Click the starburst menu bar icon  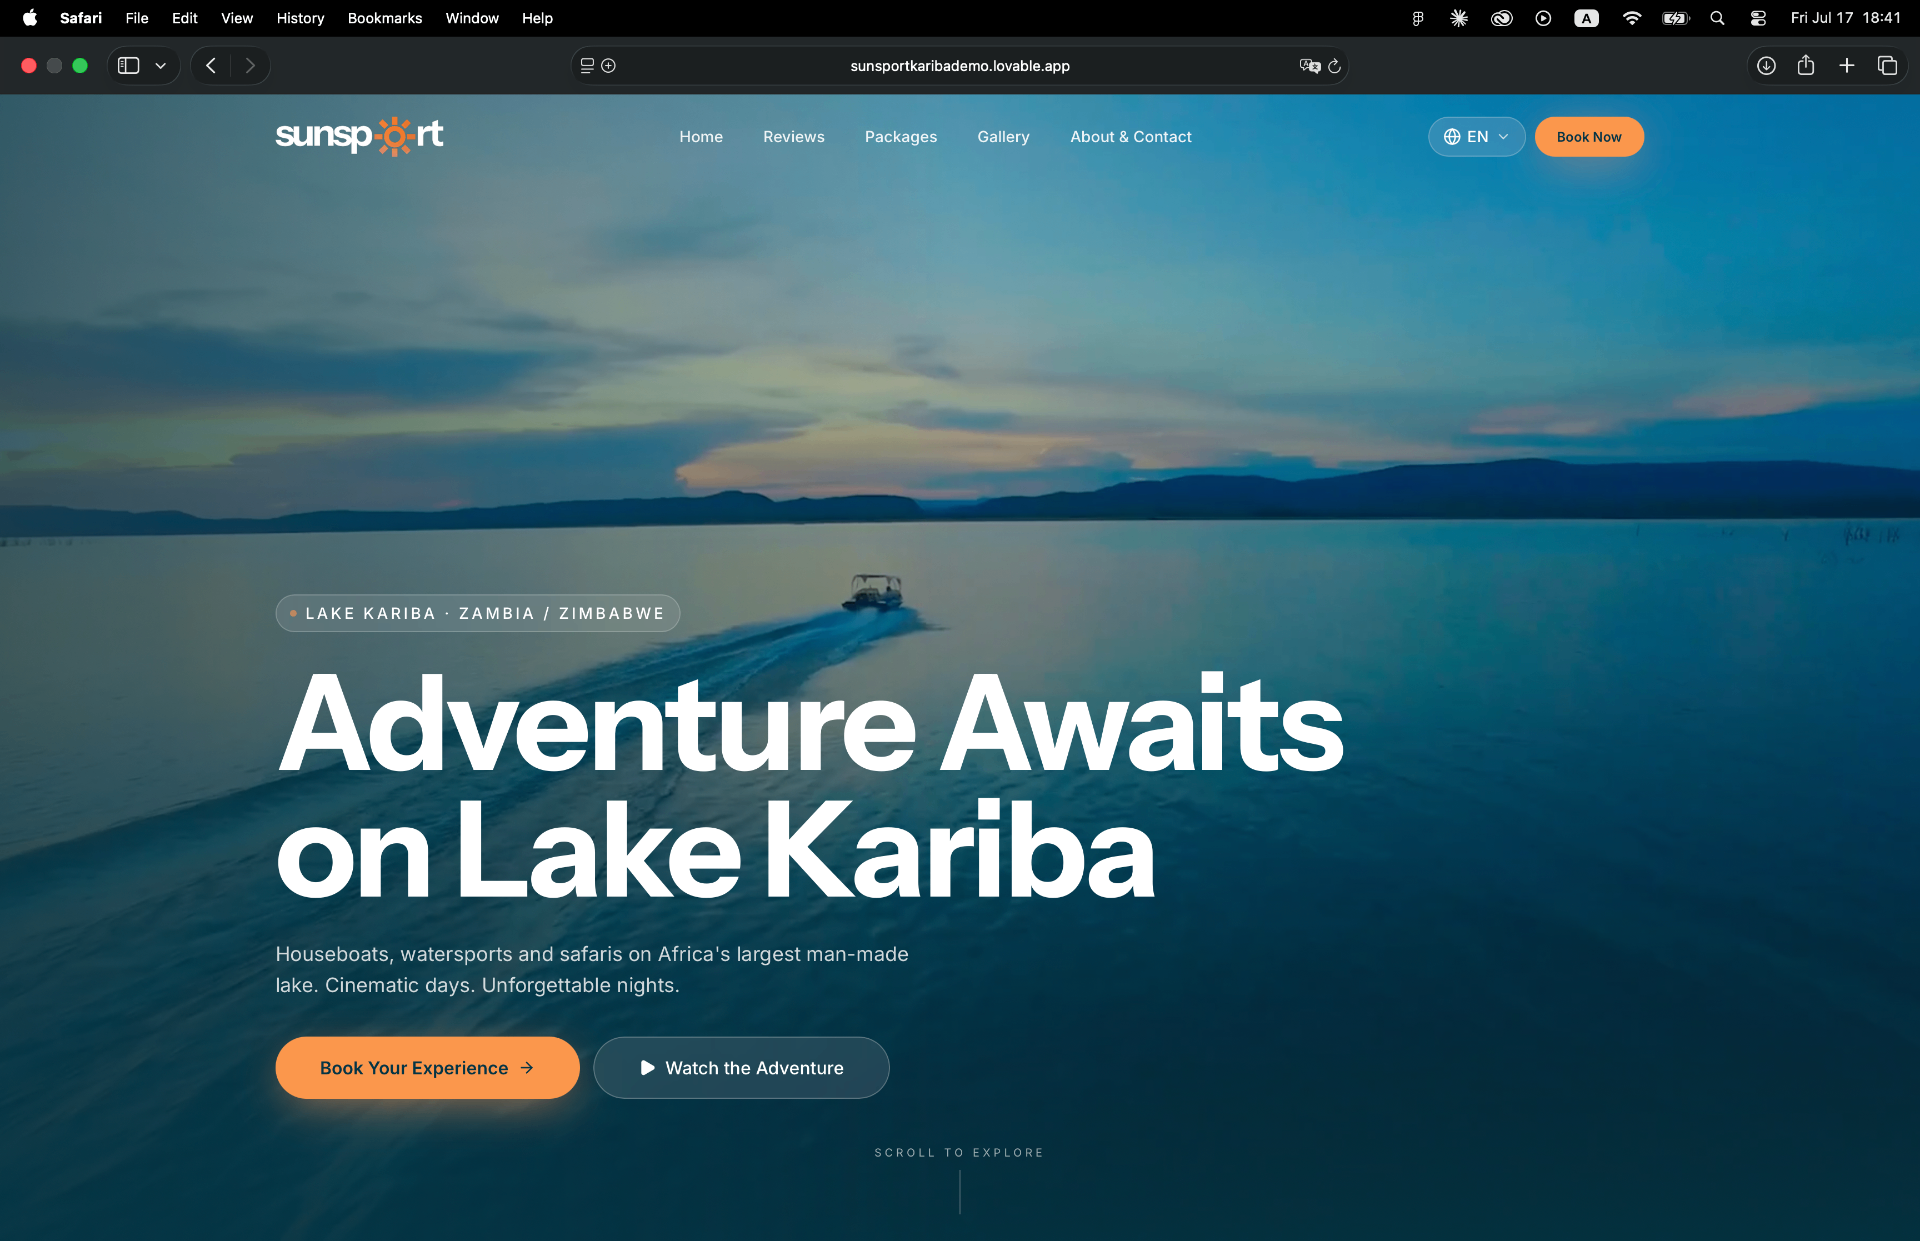(x=1459, y=18)
